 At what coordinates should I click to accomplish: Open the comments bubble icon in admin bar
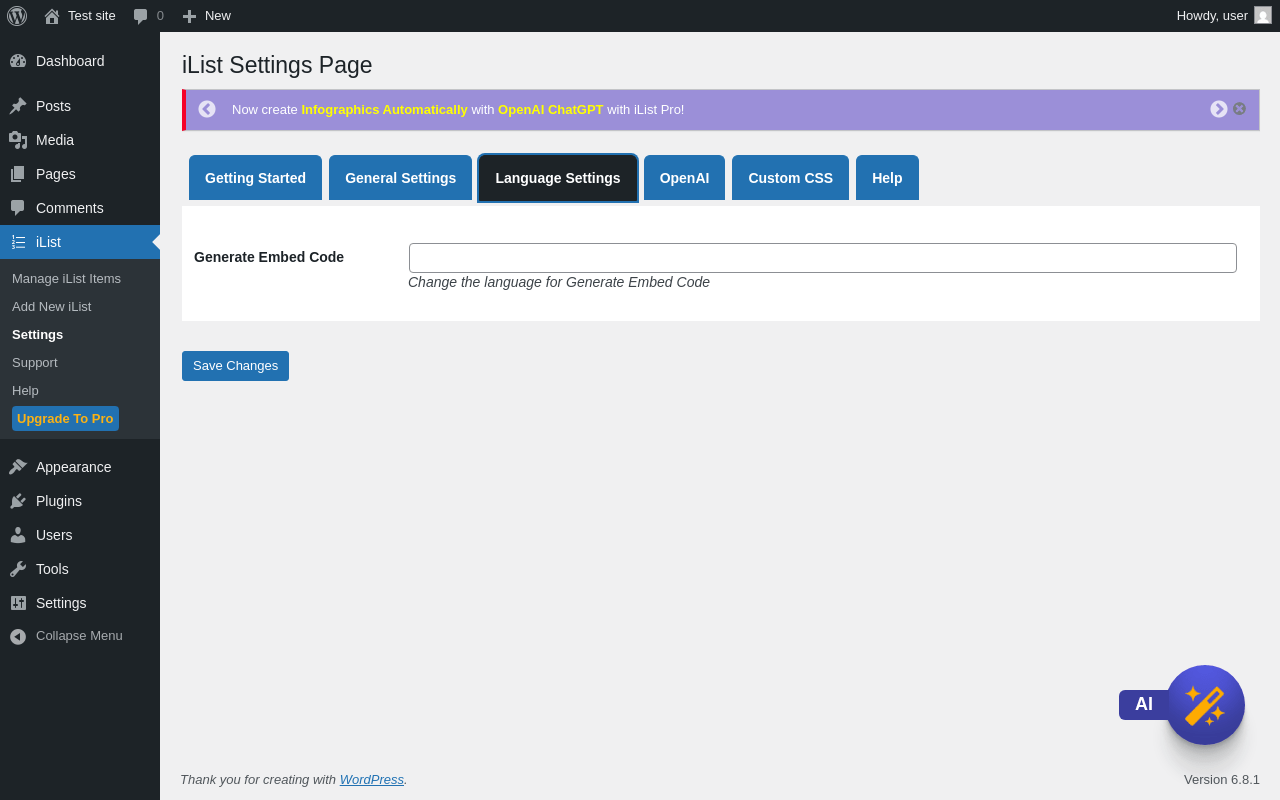pos(141,16)
